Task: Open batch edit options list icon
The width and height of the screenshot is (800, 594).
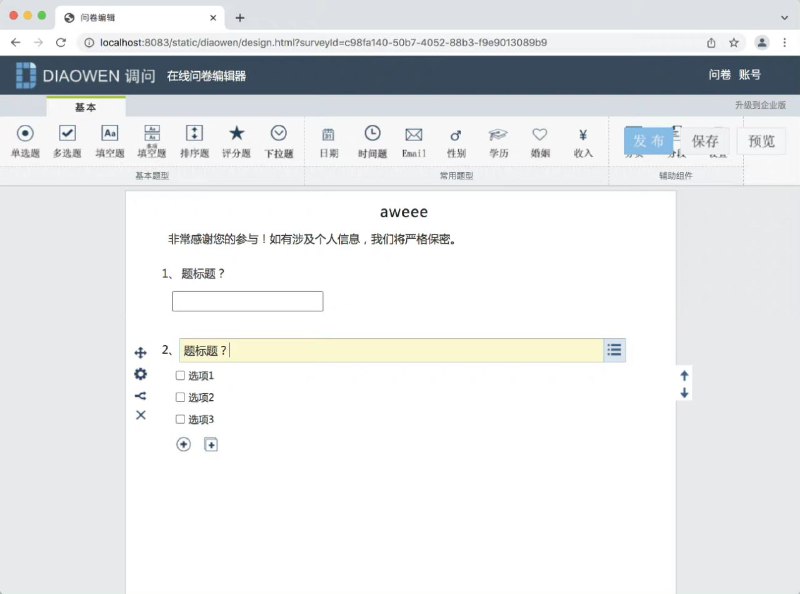Action: click(x=613, y=350)
